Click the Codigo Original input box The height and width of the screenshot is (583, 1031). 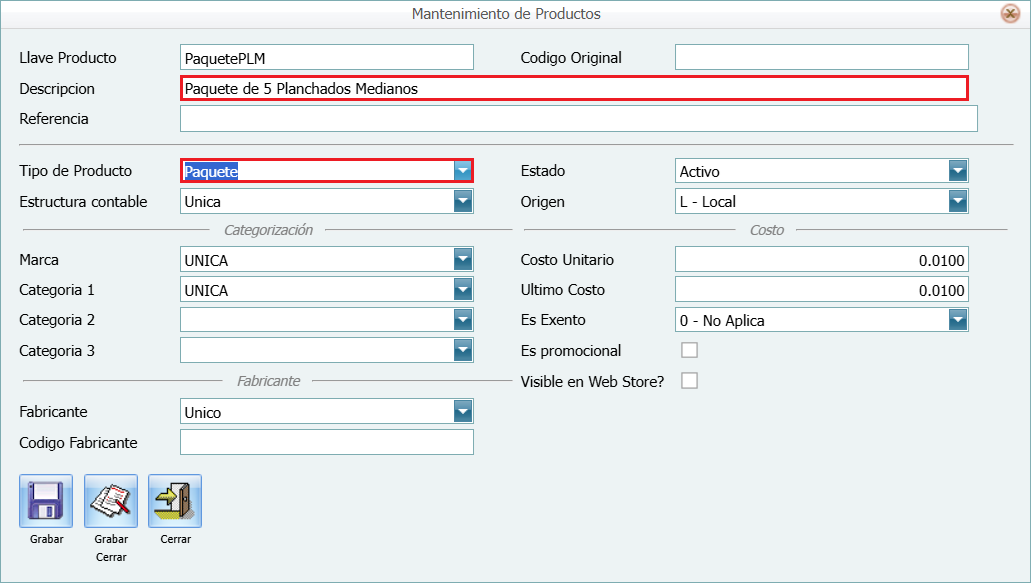(821, 58)
